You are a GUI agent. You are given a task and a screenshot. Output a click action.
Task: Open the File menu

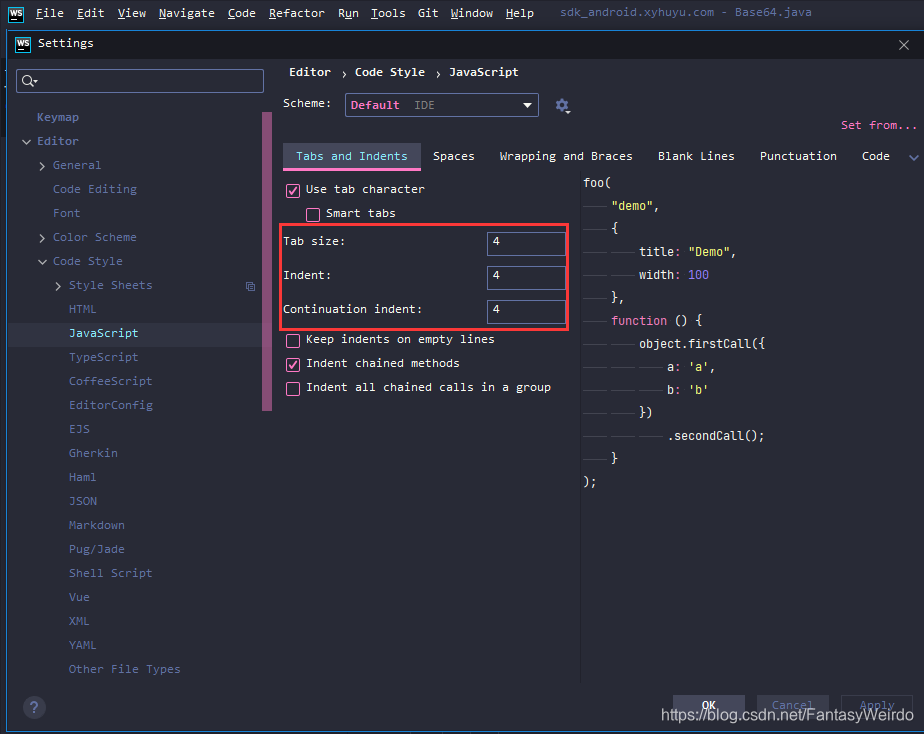click(x=50, y=13)
